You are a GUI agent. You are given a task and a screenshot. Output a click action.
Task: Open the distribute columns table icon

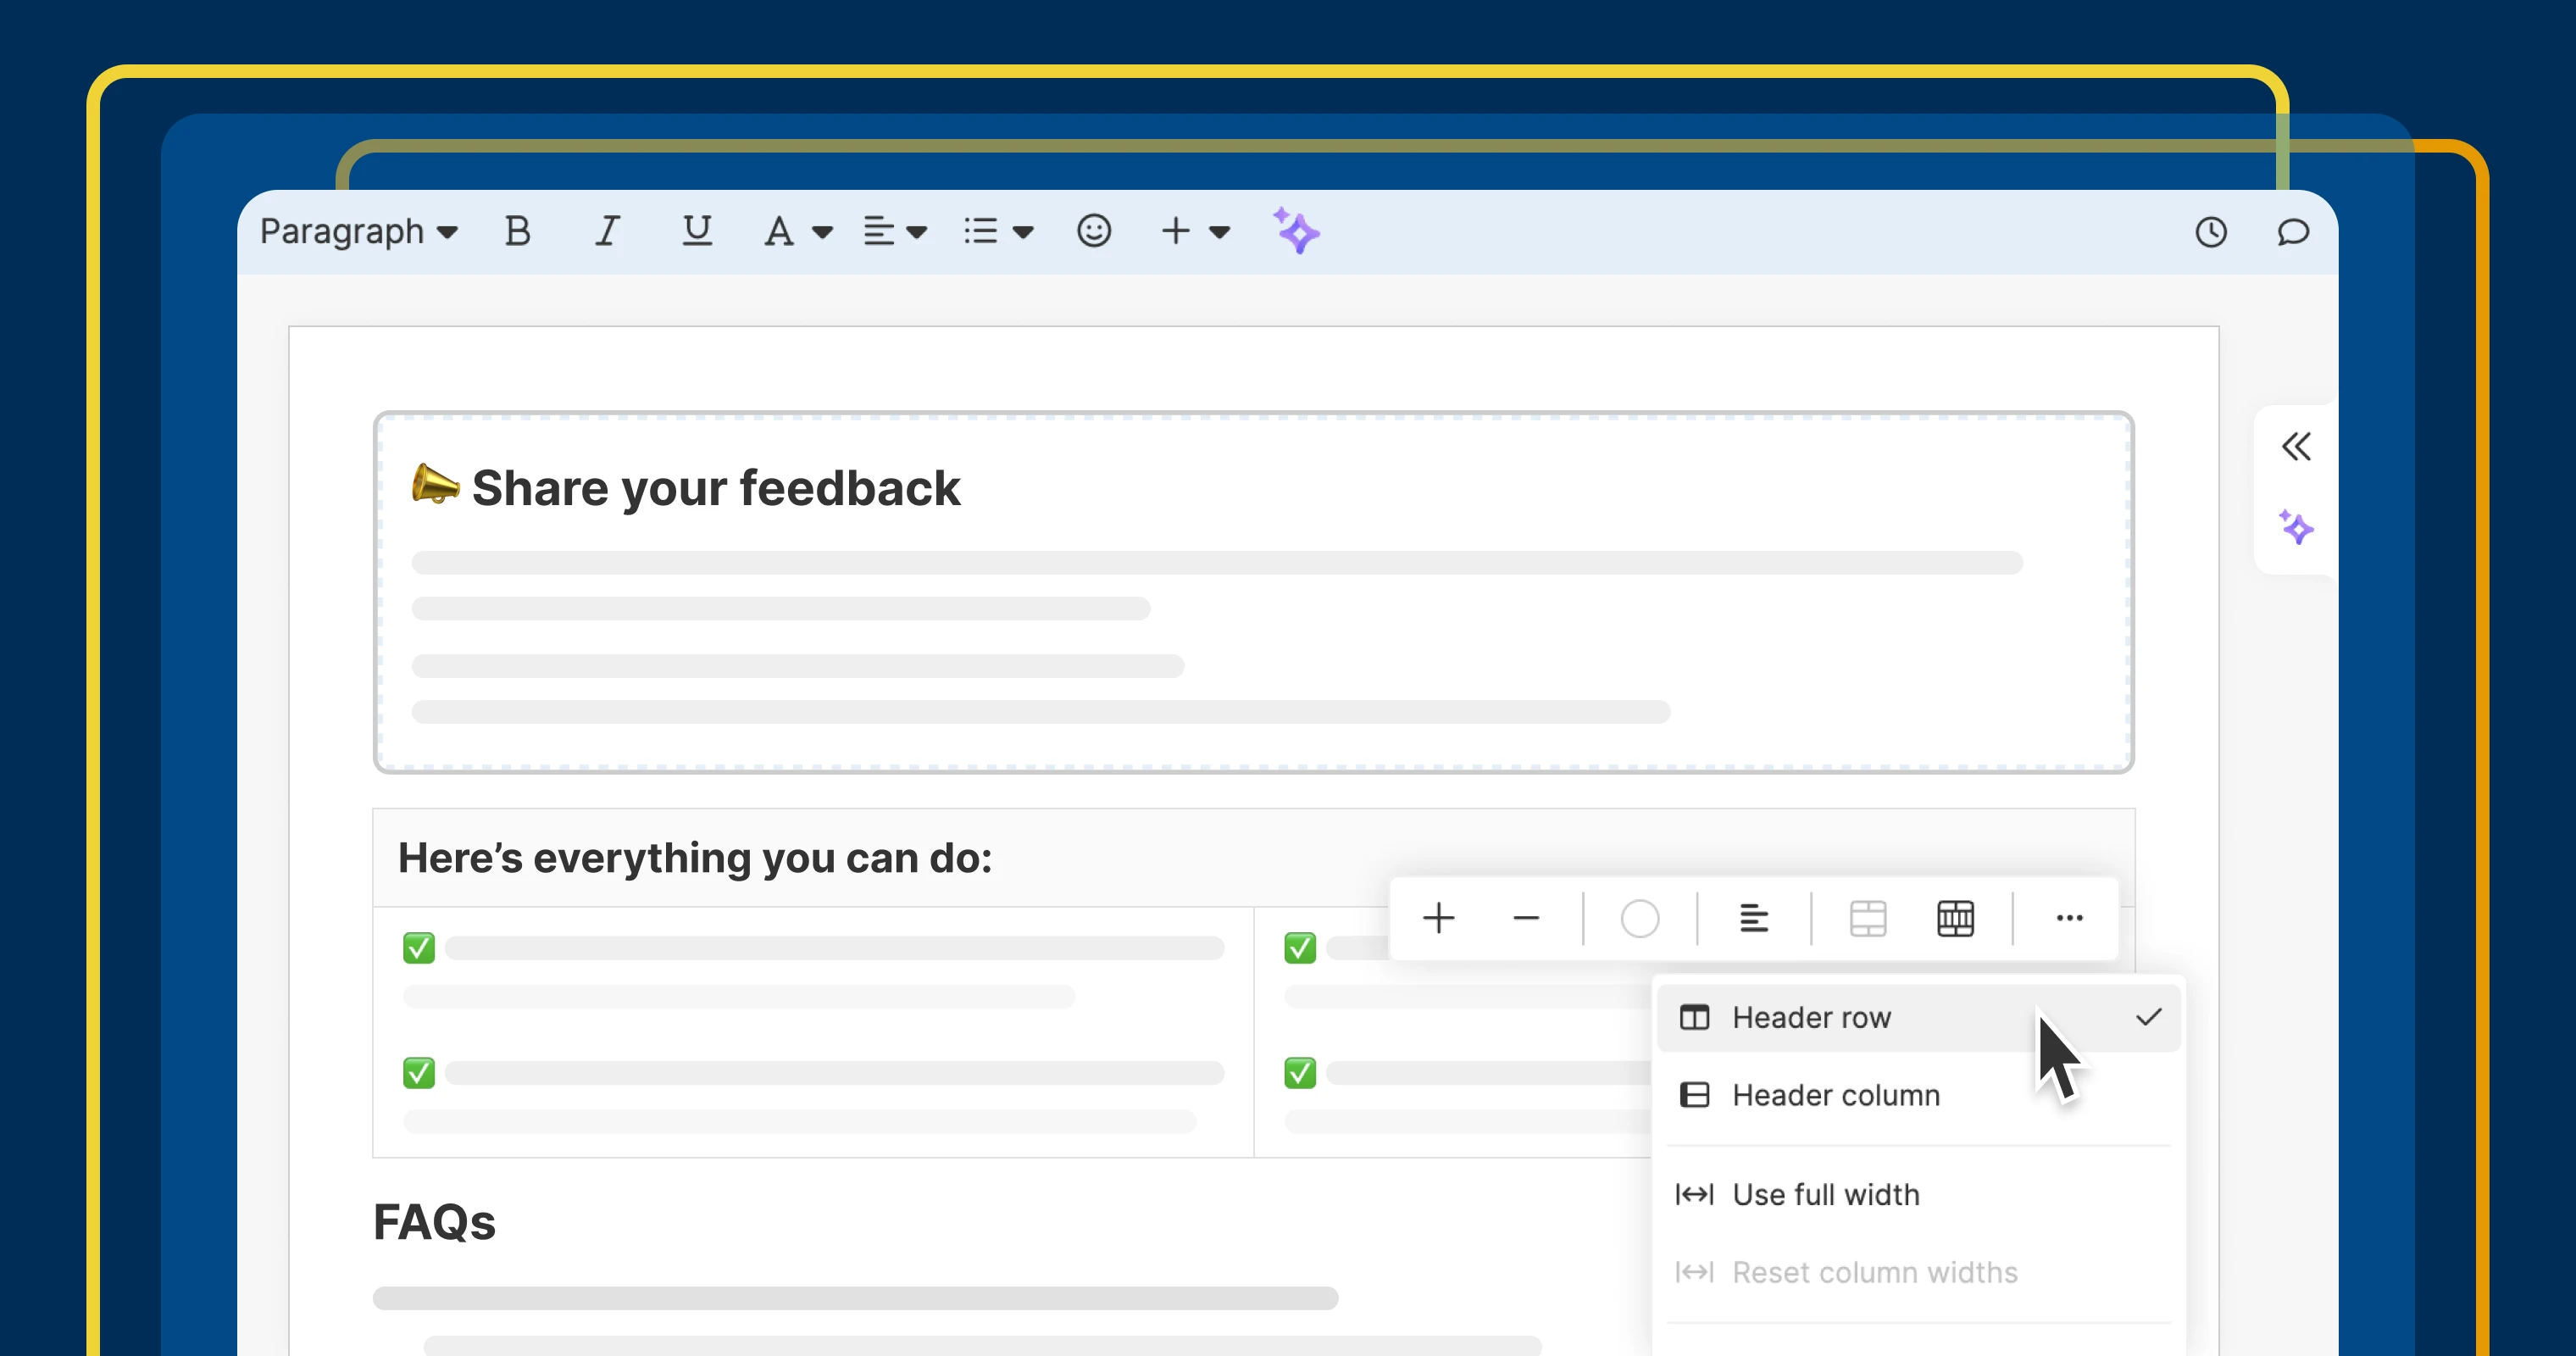click(1955, 918)
